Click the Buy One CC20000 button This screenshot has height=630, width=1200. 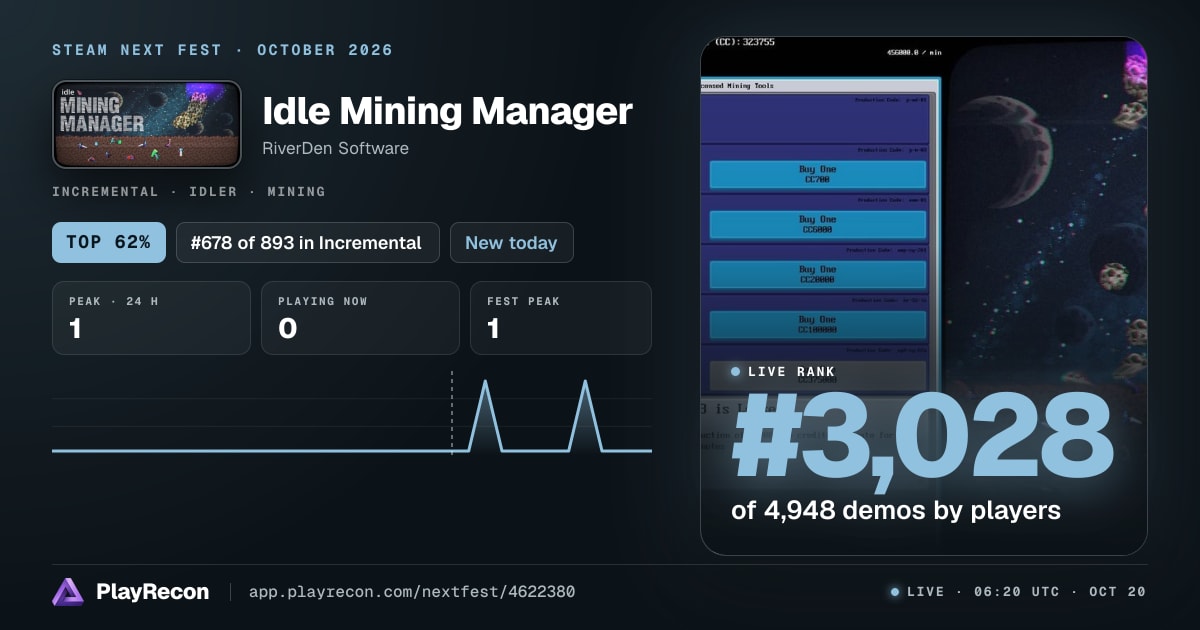[x=817, y=275]
